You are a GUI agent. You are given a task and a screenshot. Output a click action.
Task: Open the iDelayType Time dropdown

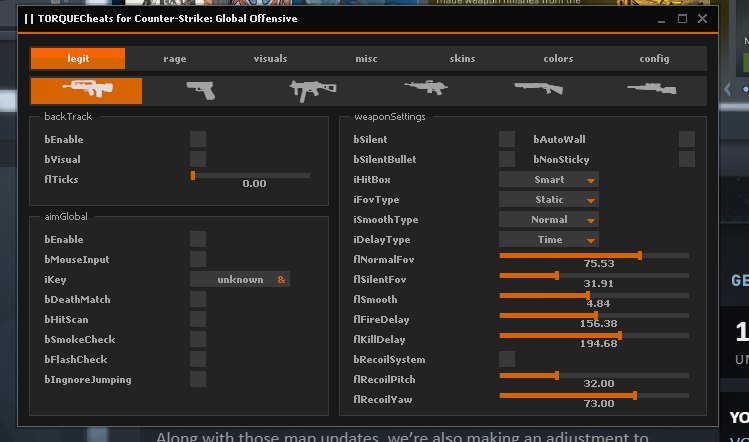point(549,239)
